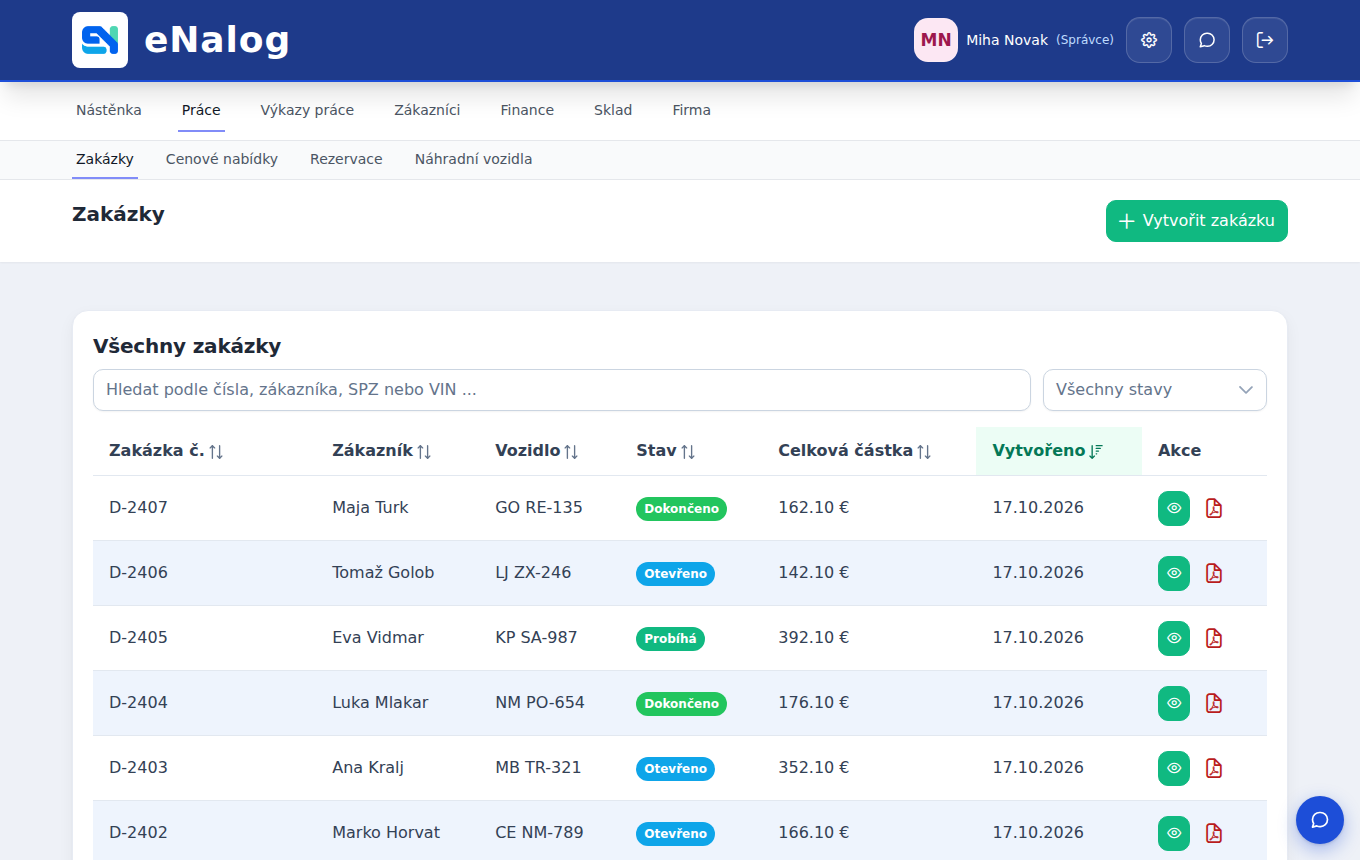1360x860 pixels.
Task: Download PDF for order D-2404
Action: click(1214, 703)
